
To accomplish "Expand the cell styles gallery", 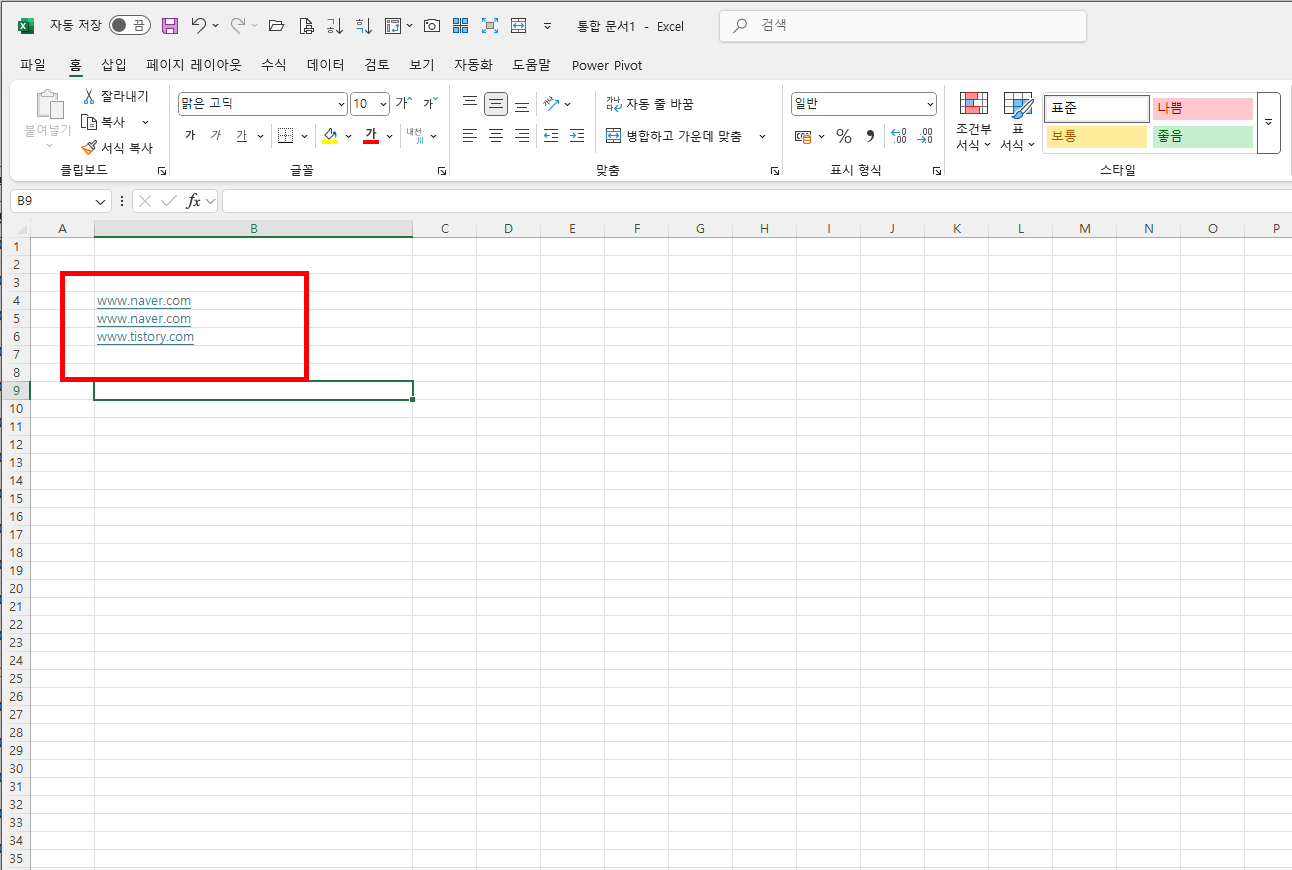I will [1268, 122].
